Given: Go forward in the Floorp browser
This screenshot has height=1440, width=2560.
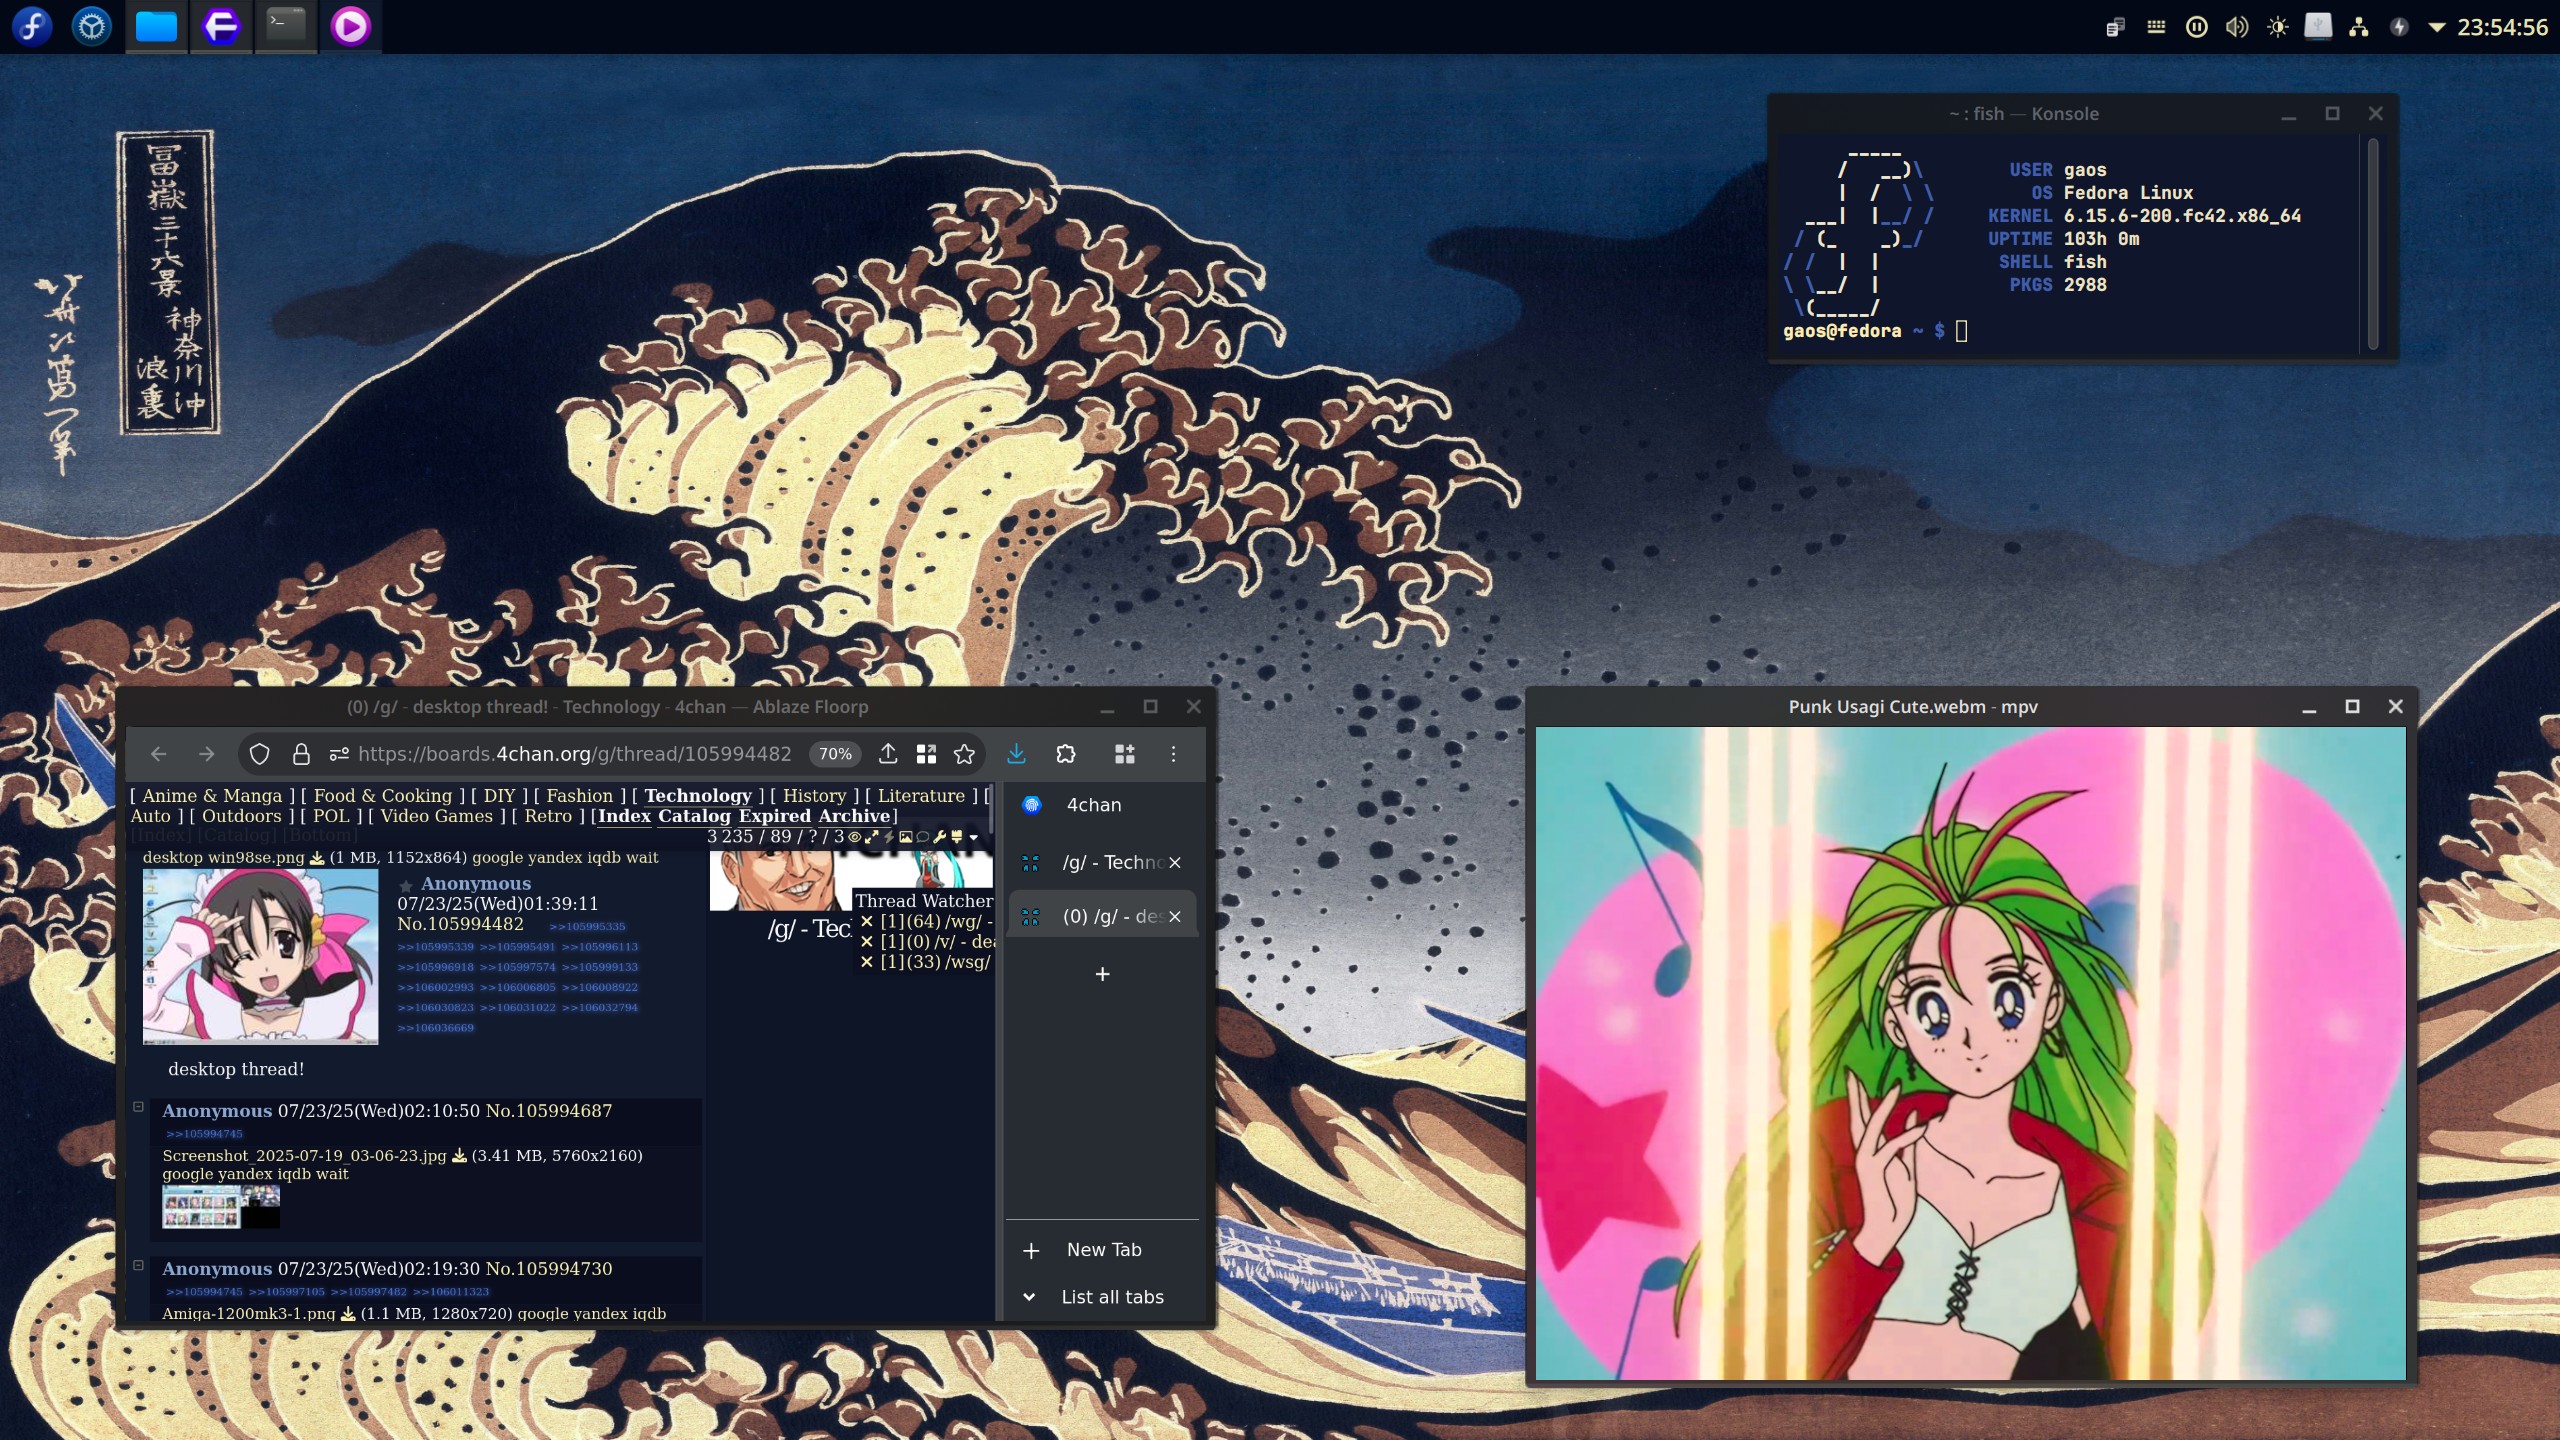Looking at the screenshot, I should (206, 754).
